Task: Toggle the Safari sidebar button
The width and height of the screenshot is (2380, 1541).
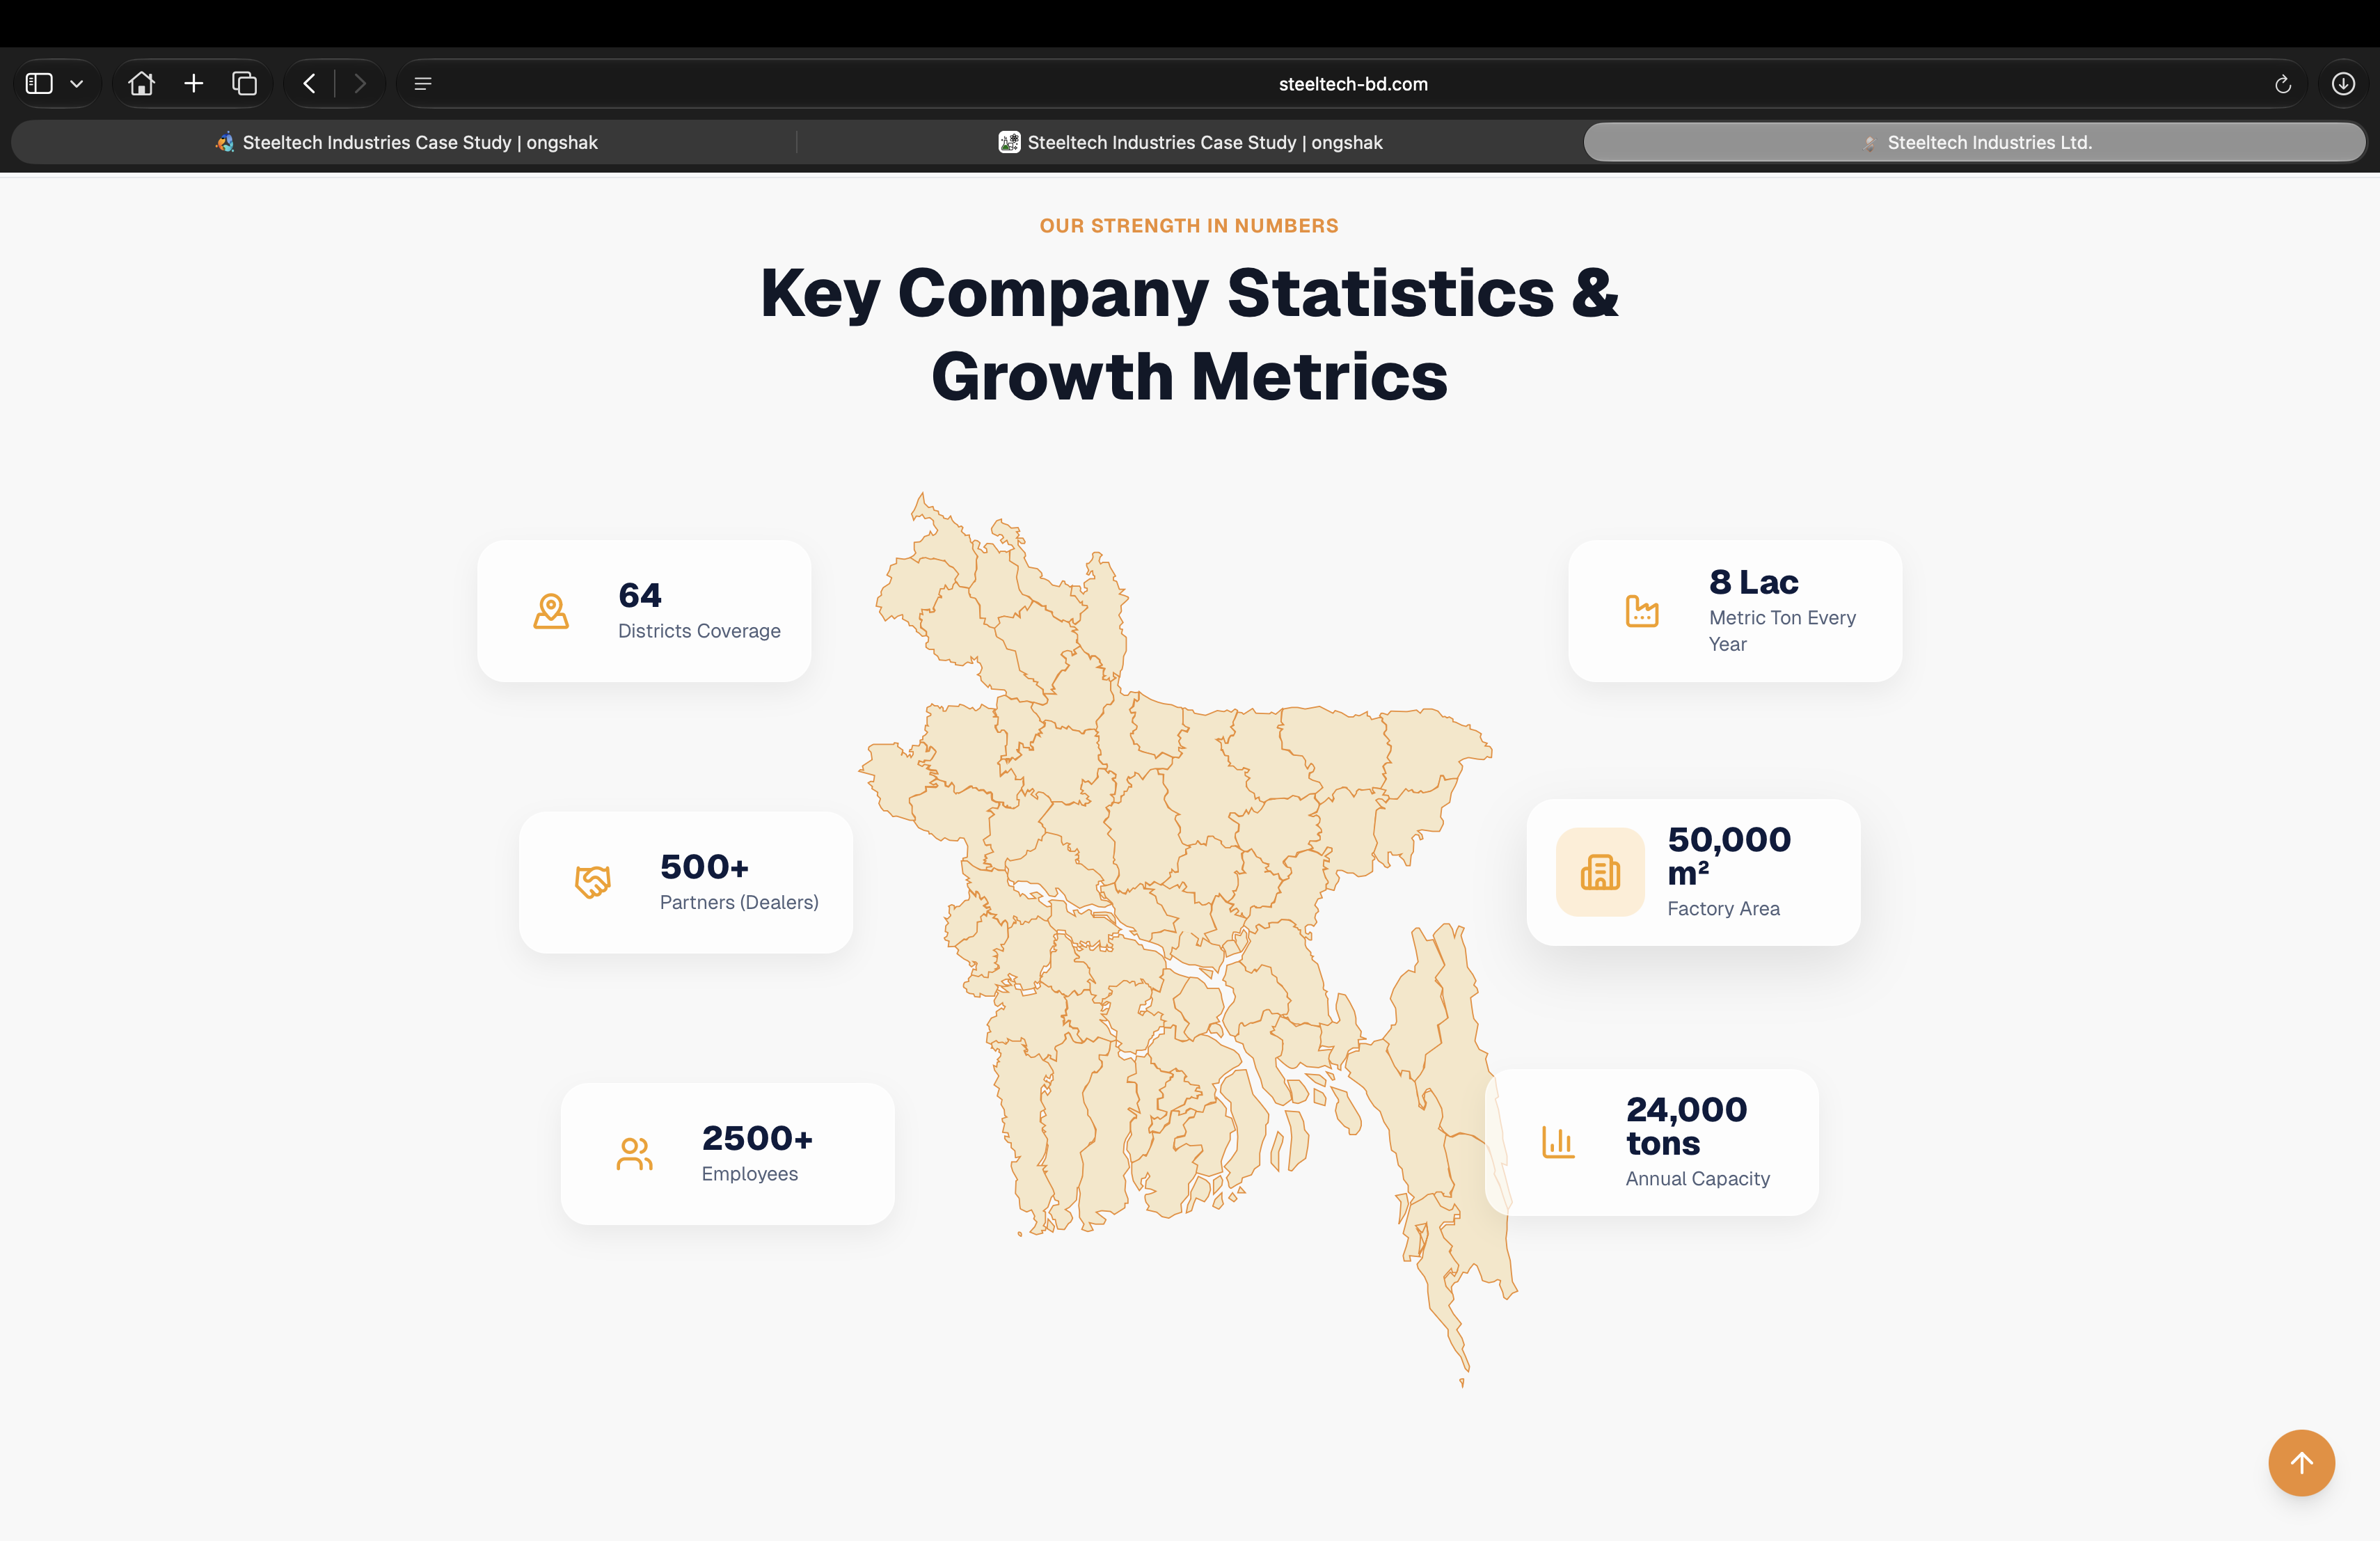Action: point(39,84)
